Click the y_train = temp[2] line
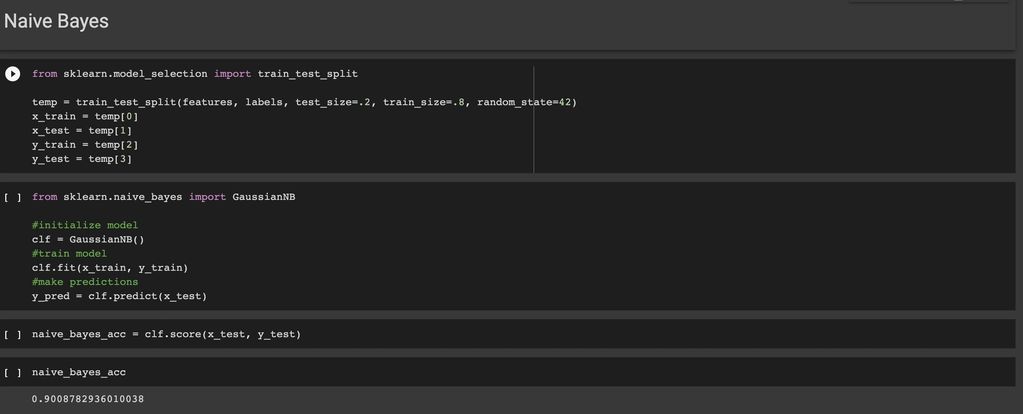Image resolution: width=1023 pixels, height=414 pixels. point(81,145)
